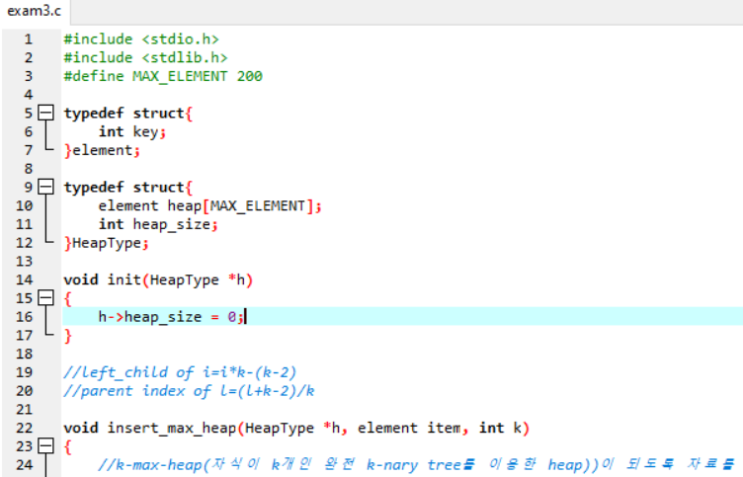Screen dimensions: 743x477
Task: Click the '//left_child of i=i*k-(k-2)' comment
Action: (180, 372)
